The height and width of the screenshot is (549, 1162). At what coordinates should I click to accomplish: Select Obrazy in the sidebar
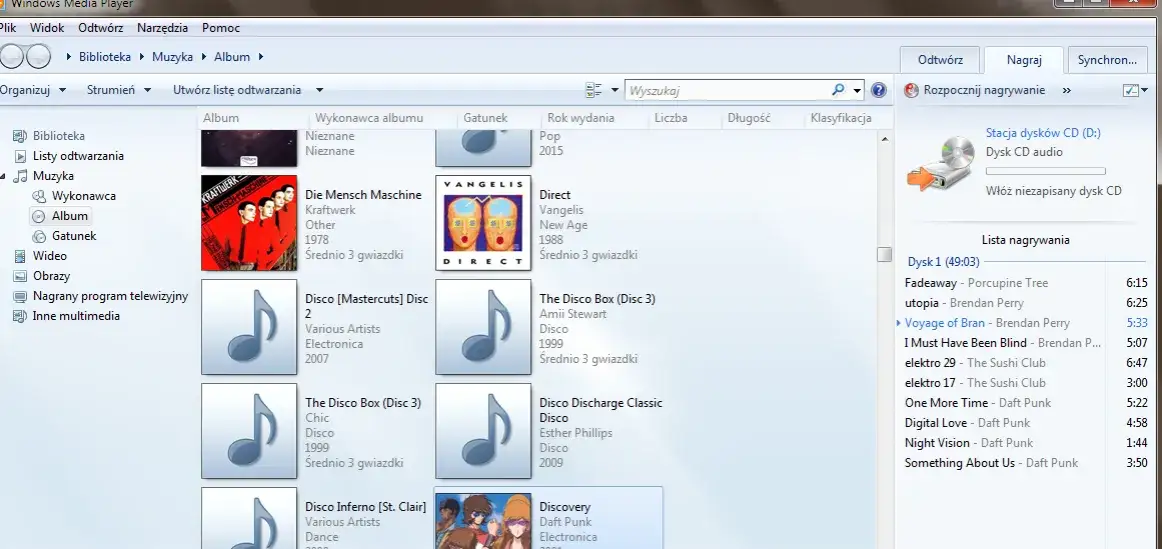coord(51,276)
